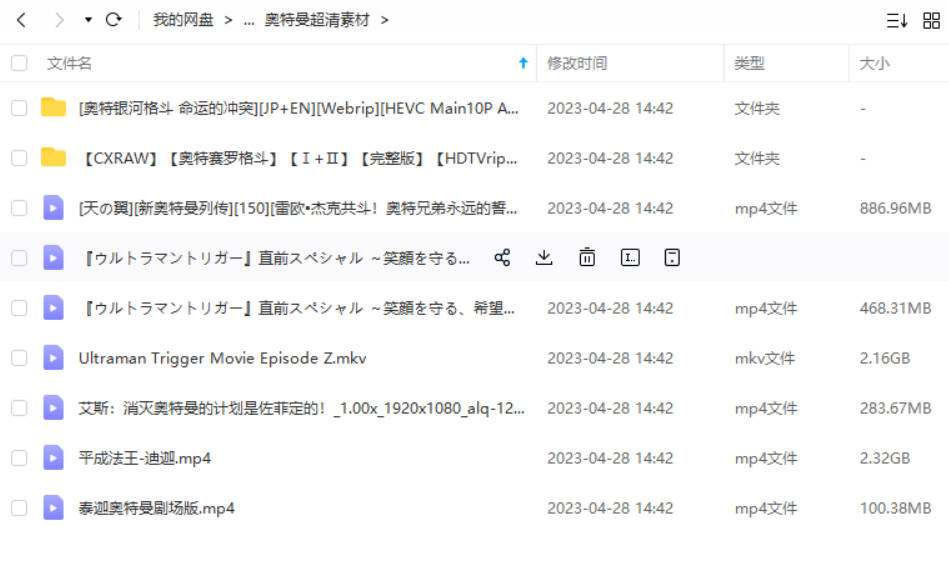Image resolution: width=949 pixels, height=577 pixels.
Task: Click the 886.96MB size cell
Action: (x=895, y=208)
